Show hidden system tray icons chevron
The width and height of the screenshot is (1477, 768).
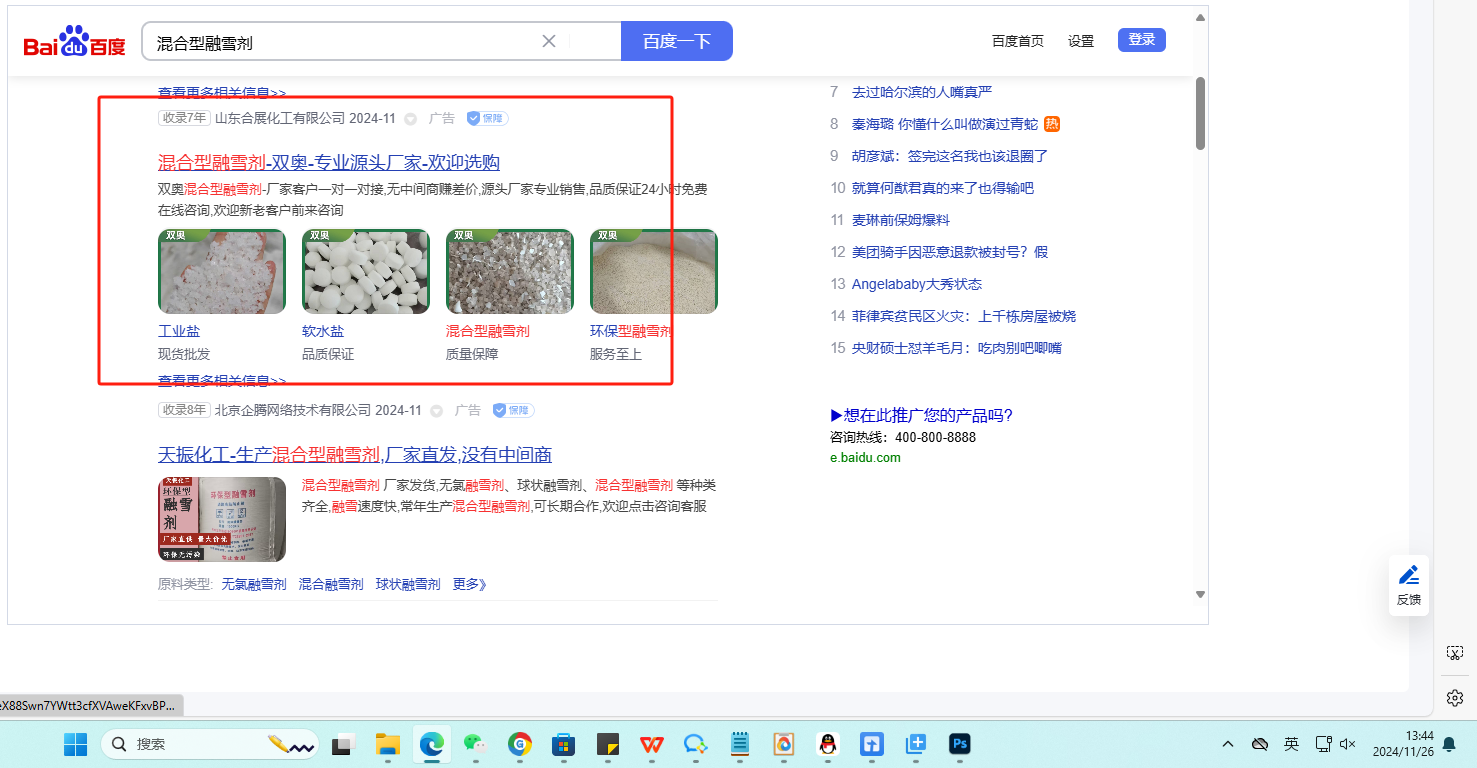(x=1228, y=744)
